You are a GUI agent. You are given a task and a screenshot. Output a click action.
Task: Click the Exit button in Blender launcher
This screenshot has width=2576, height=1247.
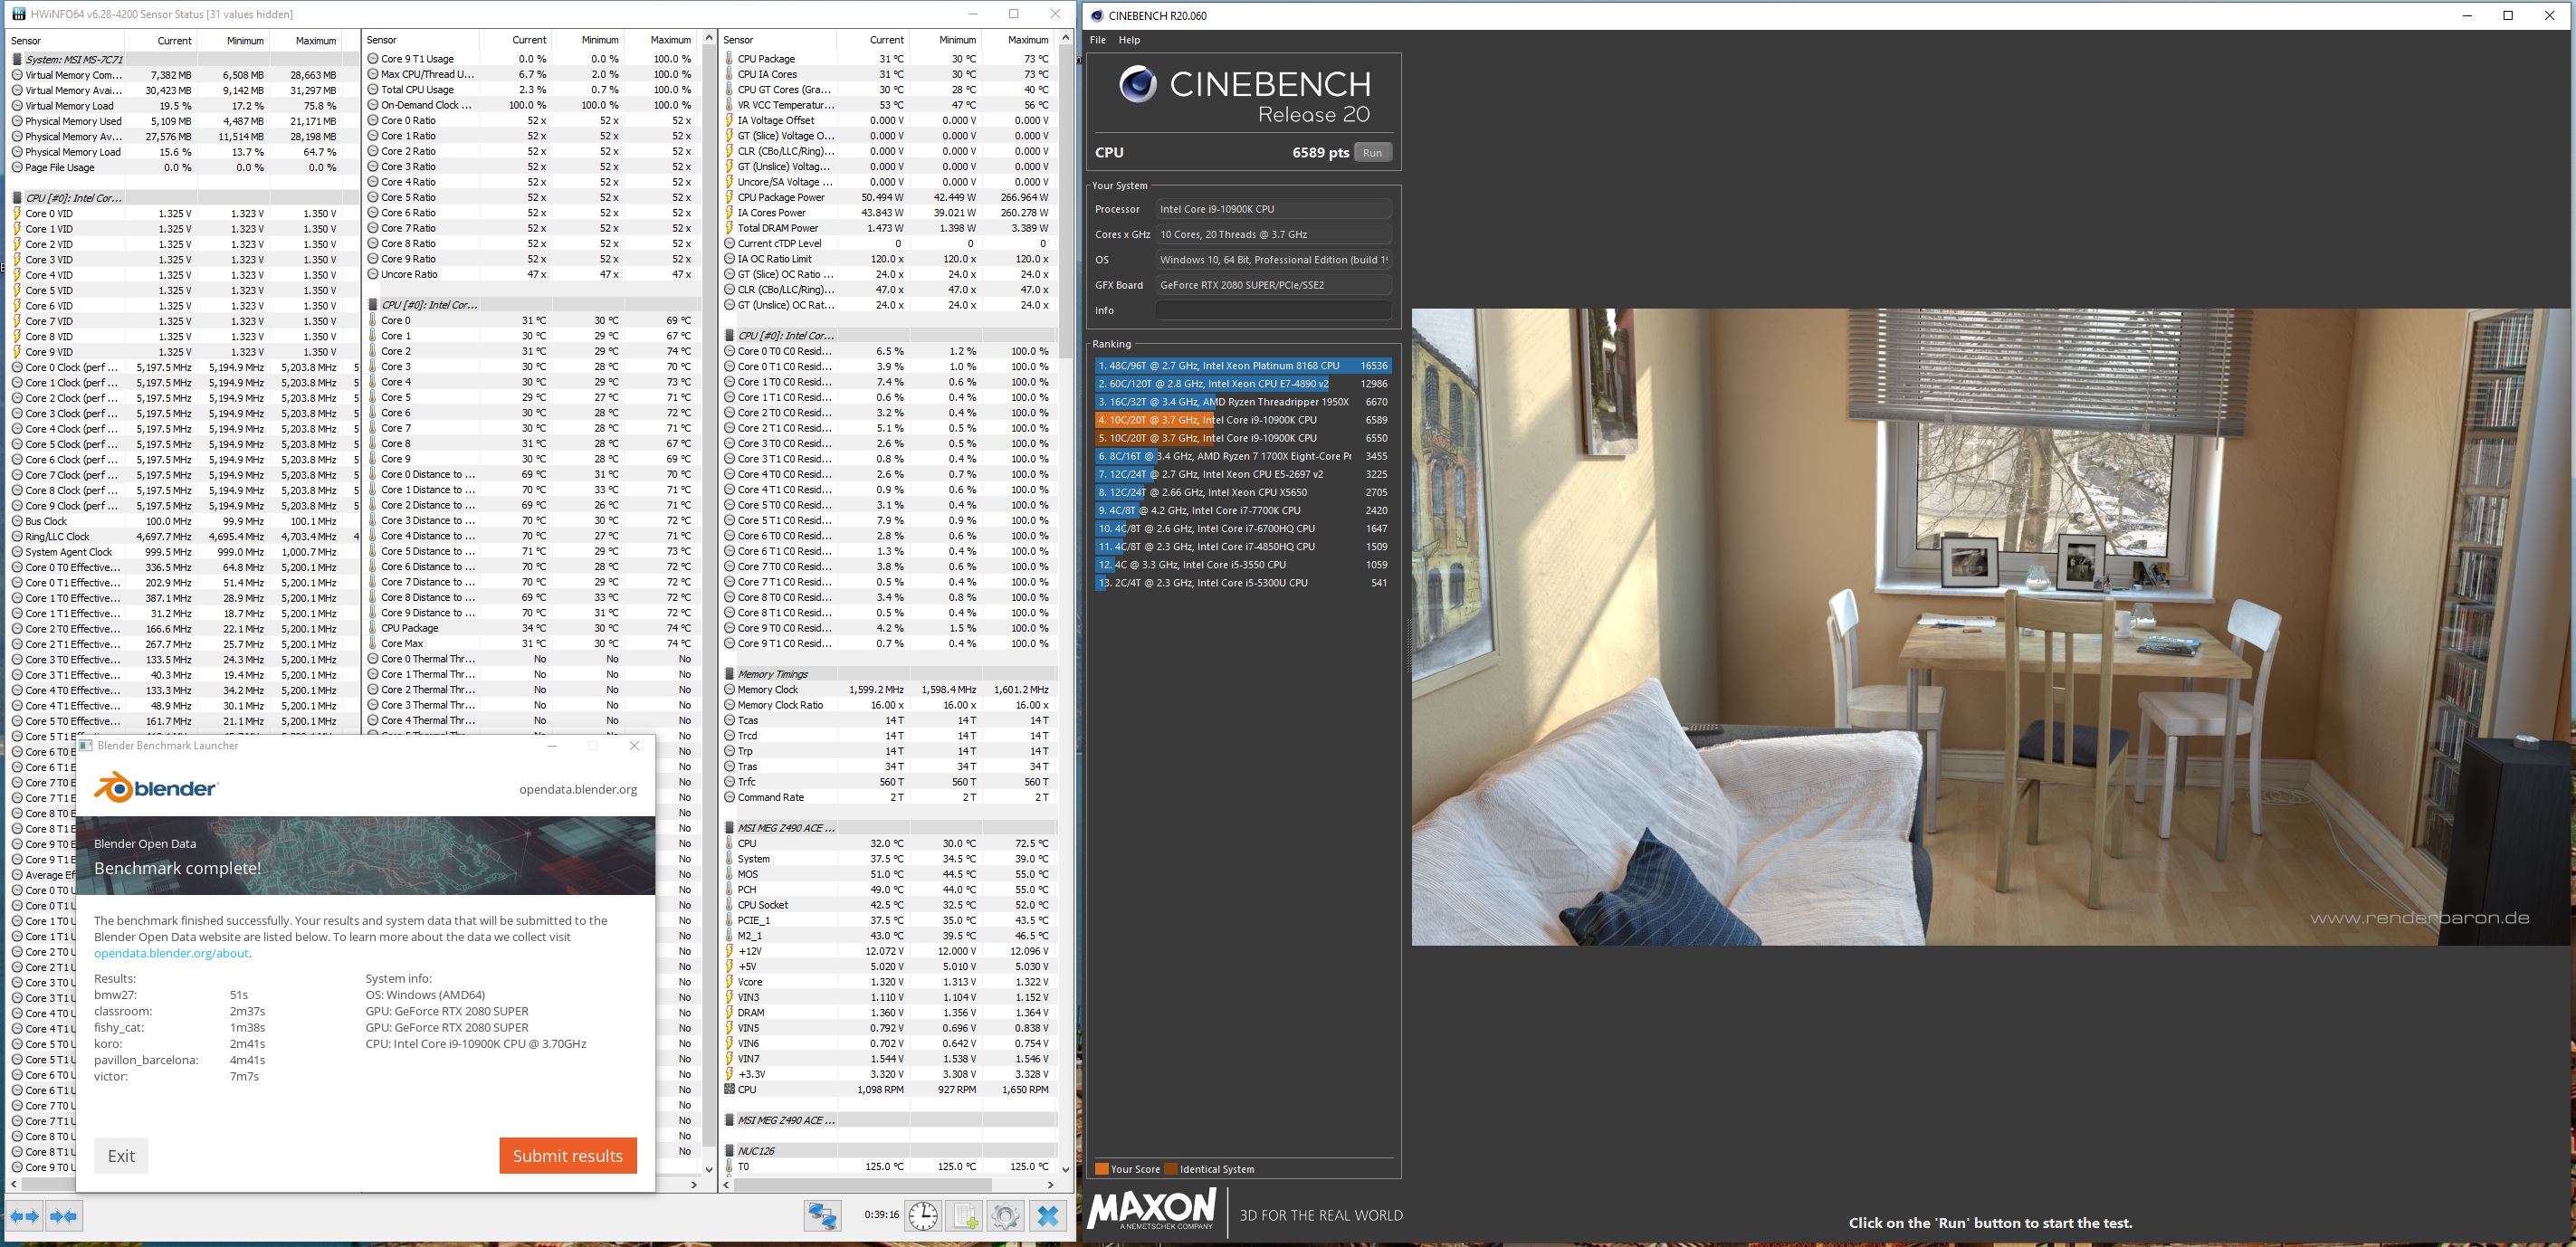(x=121, y=1155)
